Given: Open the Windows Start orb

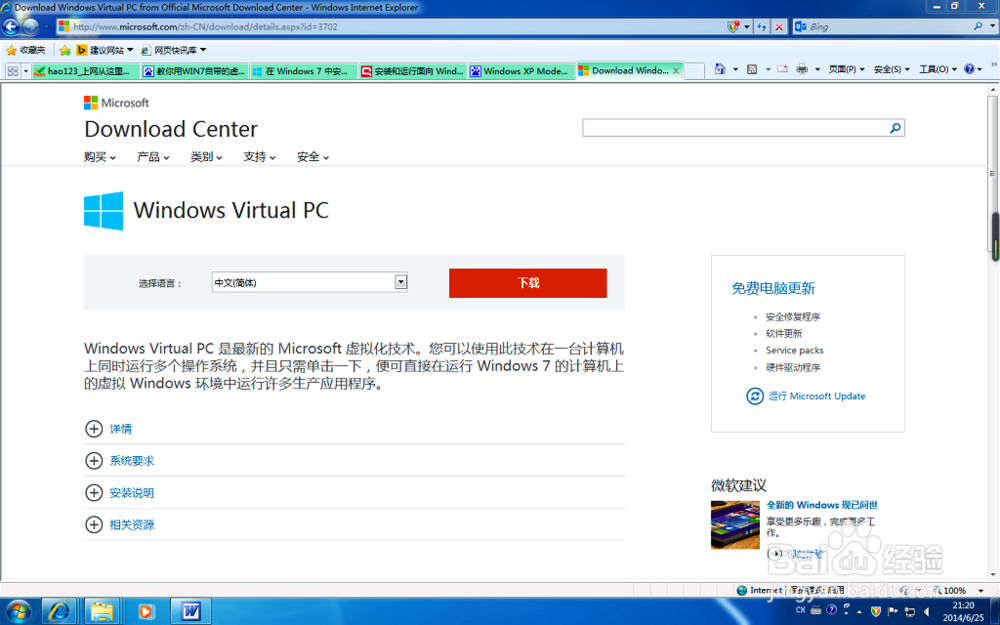Looking at the screenshot, I should coord(17,612).
